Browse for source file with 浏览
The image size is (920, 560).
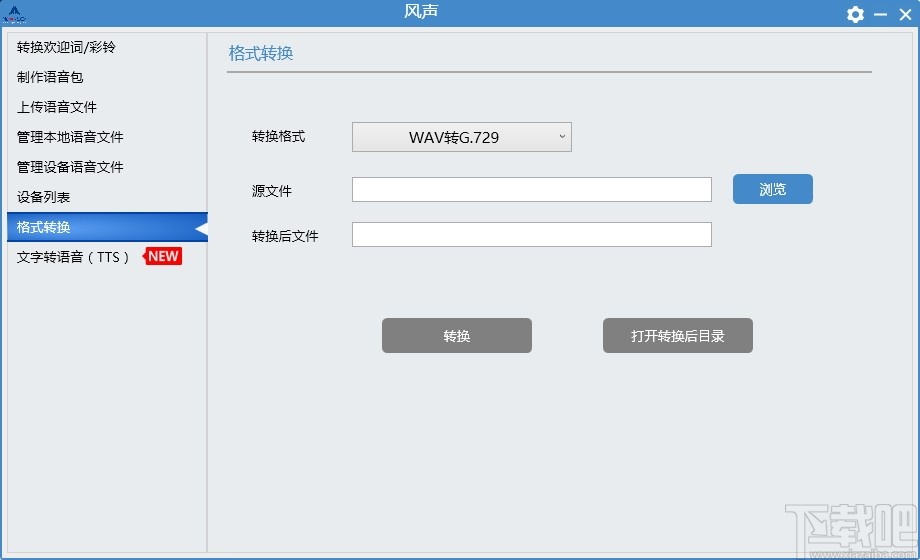pyautogui.click(x=773, y=189)
